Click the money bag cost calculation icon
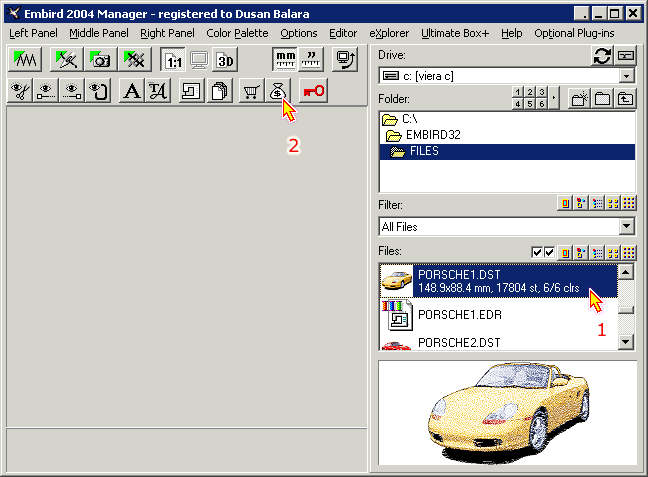Image resolution: width=648 pixels, height=477 pixels. 279,91
